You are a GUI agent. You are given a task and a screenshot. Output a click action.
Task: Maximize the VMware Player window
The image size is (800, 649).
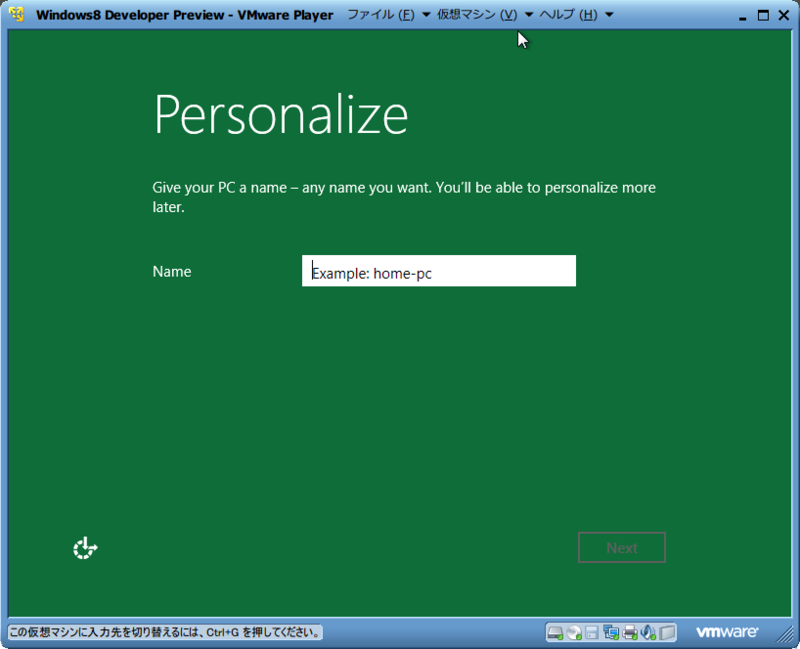(763, 15)
